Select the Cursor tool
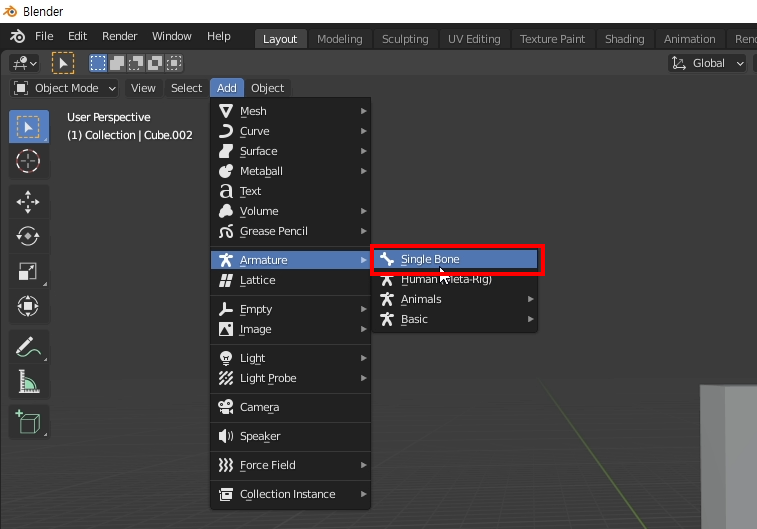Viewport: 757px width, 529px height. (28, 161)
